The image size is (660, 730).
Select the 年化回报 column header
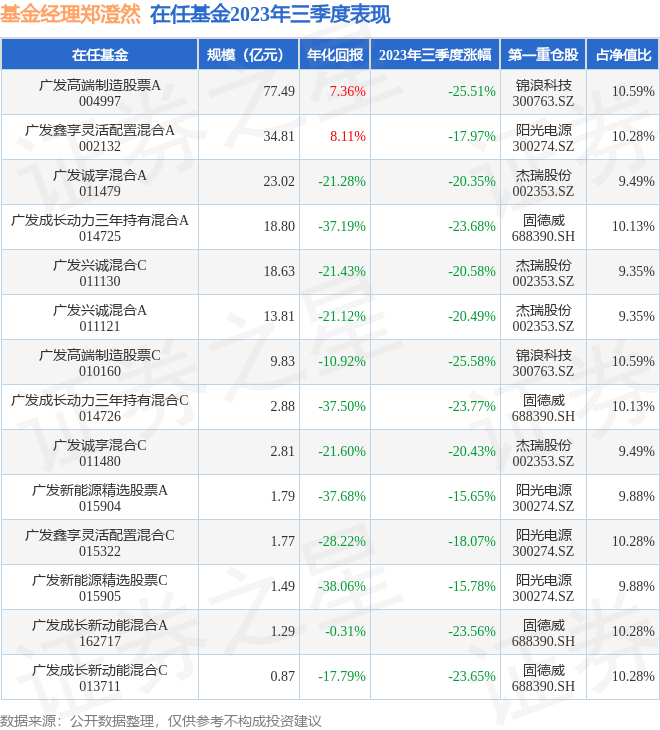coord(334,55)
